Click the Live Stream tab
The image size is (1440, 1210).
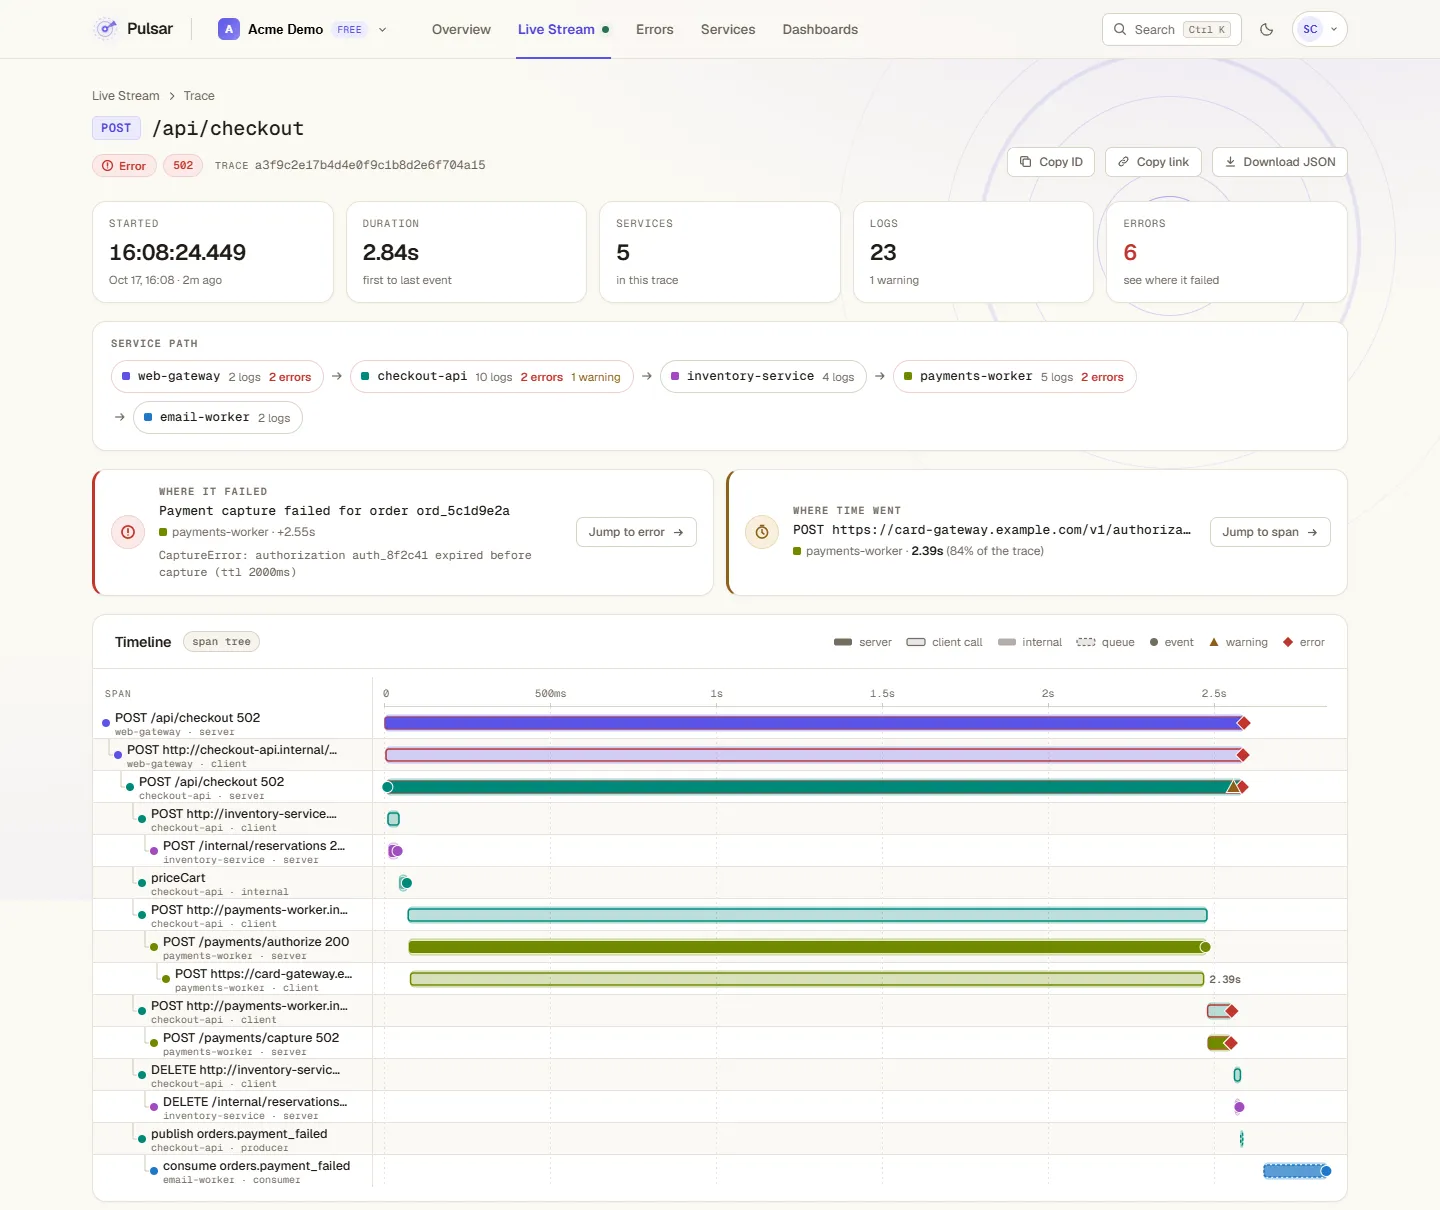pos(563,30)
